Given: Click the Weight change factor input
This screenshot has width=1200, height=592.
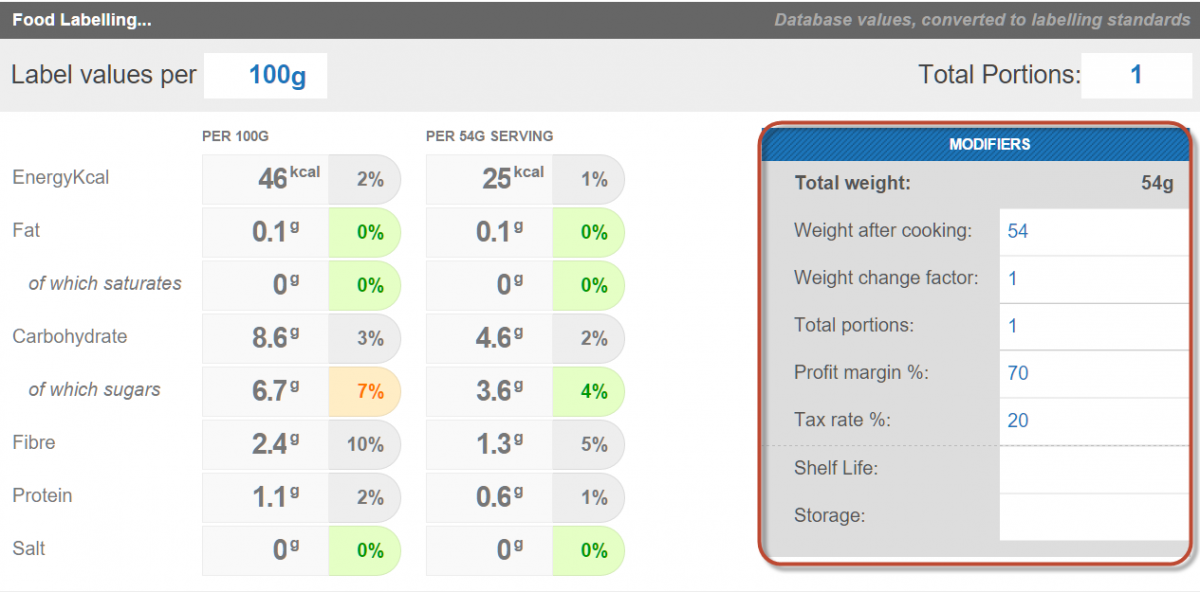Looking at the screenshot, I should (x=1094, y=279).
